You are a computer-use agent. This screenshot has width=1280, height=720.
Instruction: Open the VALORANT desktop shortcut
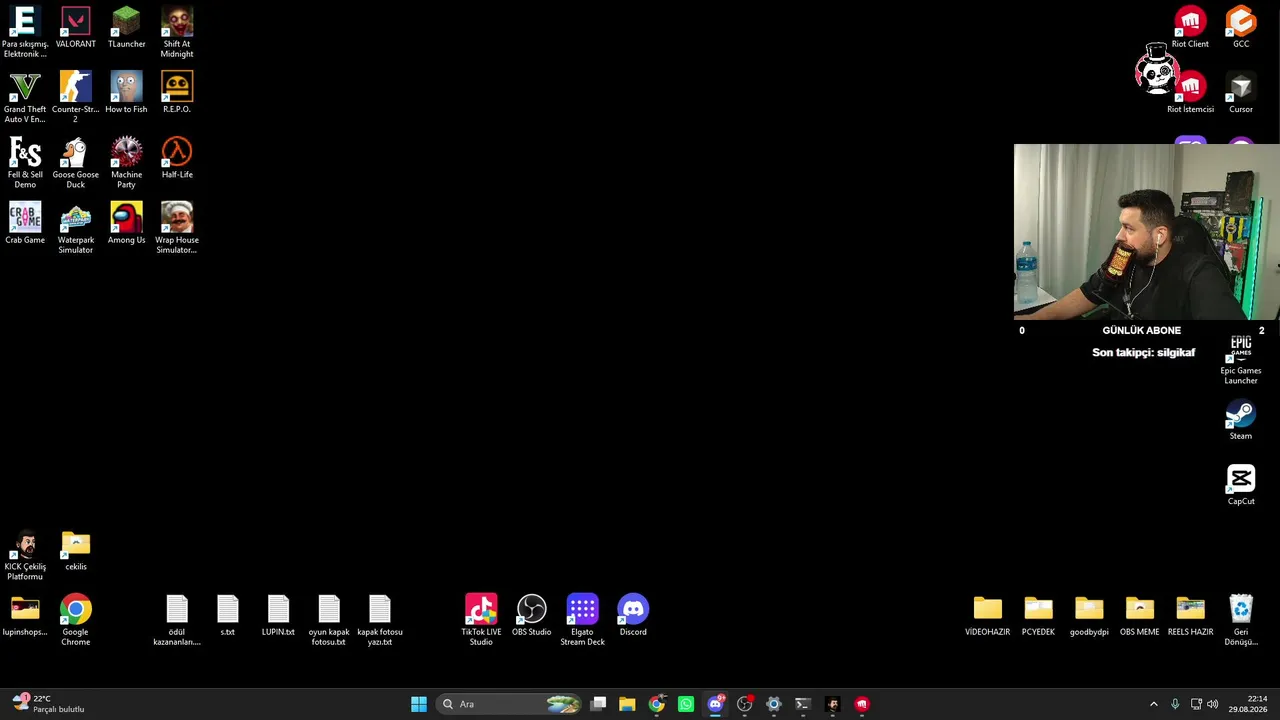pyautogui.click(x=76, y=28)
